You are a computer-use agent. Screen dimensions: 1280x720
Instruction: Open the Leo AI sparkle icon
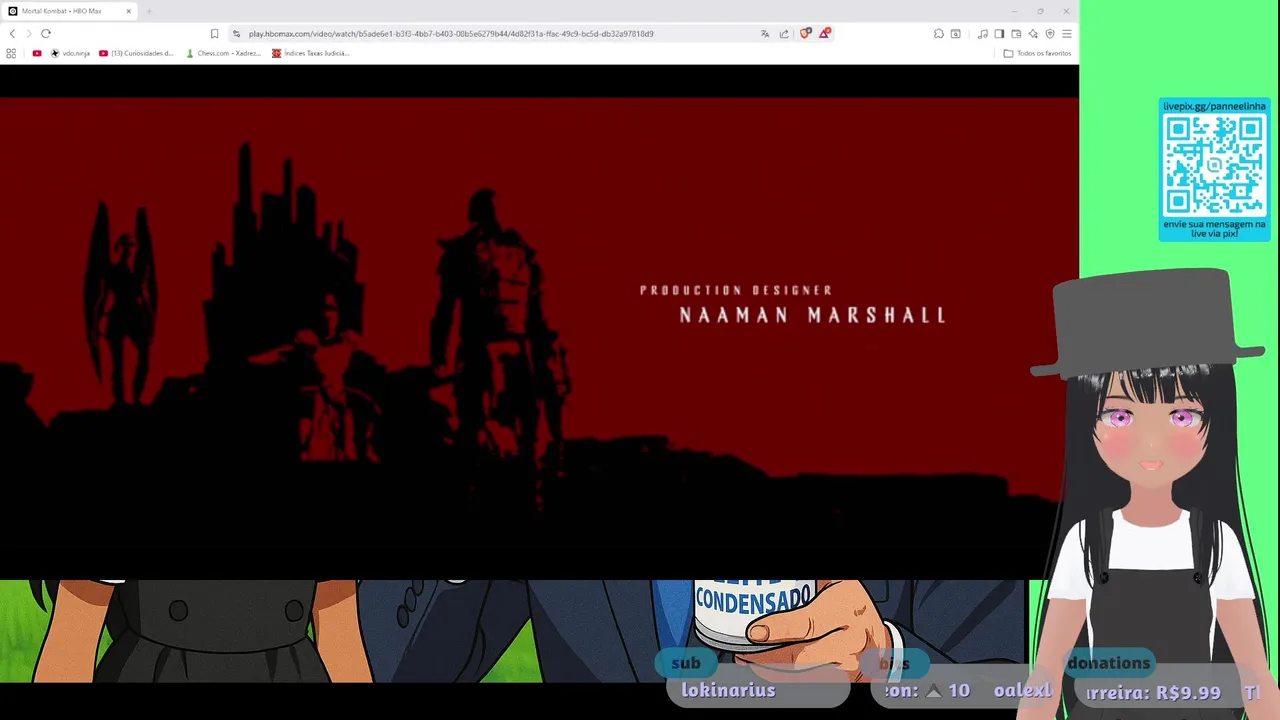coord(1033,33)
